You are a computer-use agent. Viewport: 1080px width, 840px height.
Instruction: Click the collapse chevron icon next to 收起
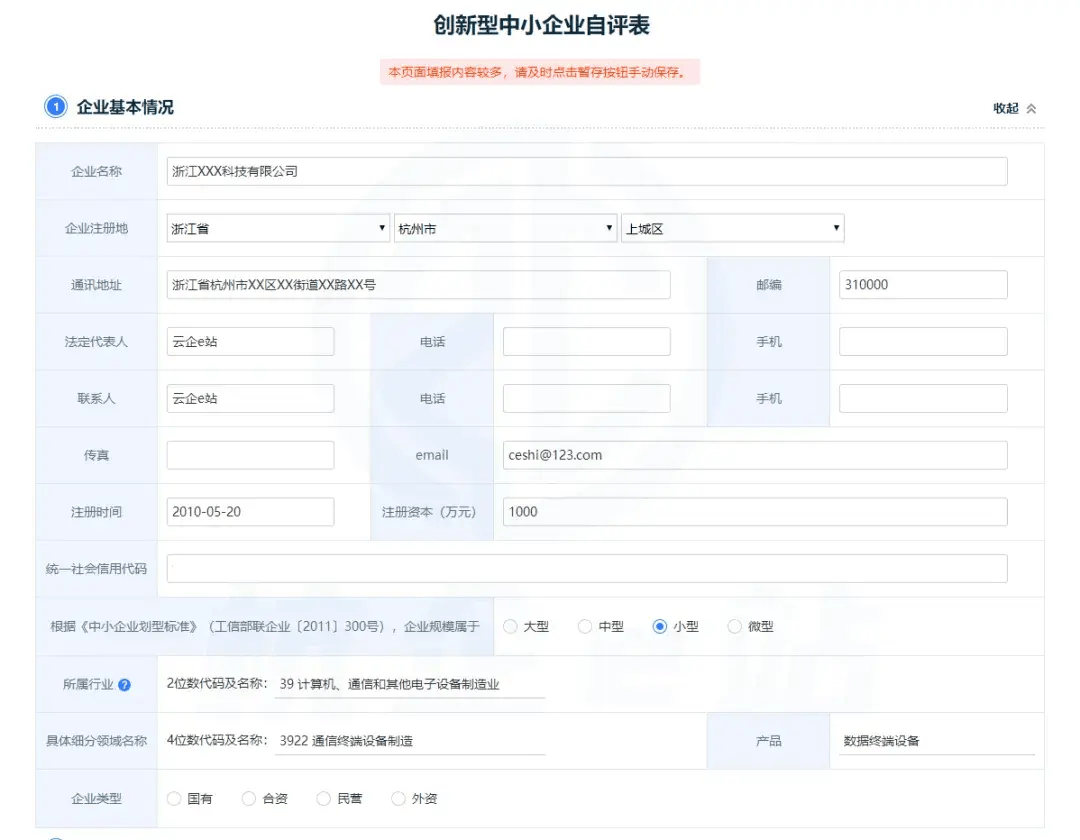pos(1031,109)
